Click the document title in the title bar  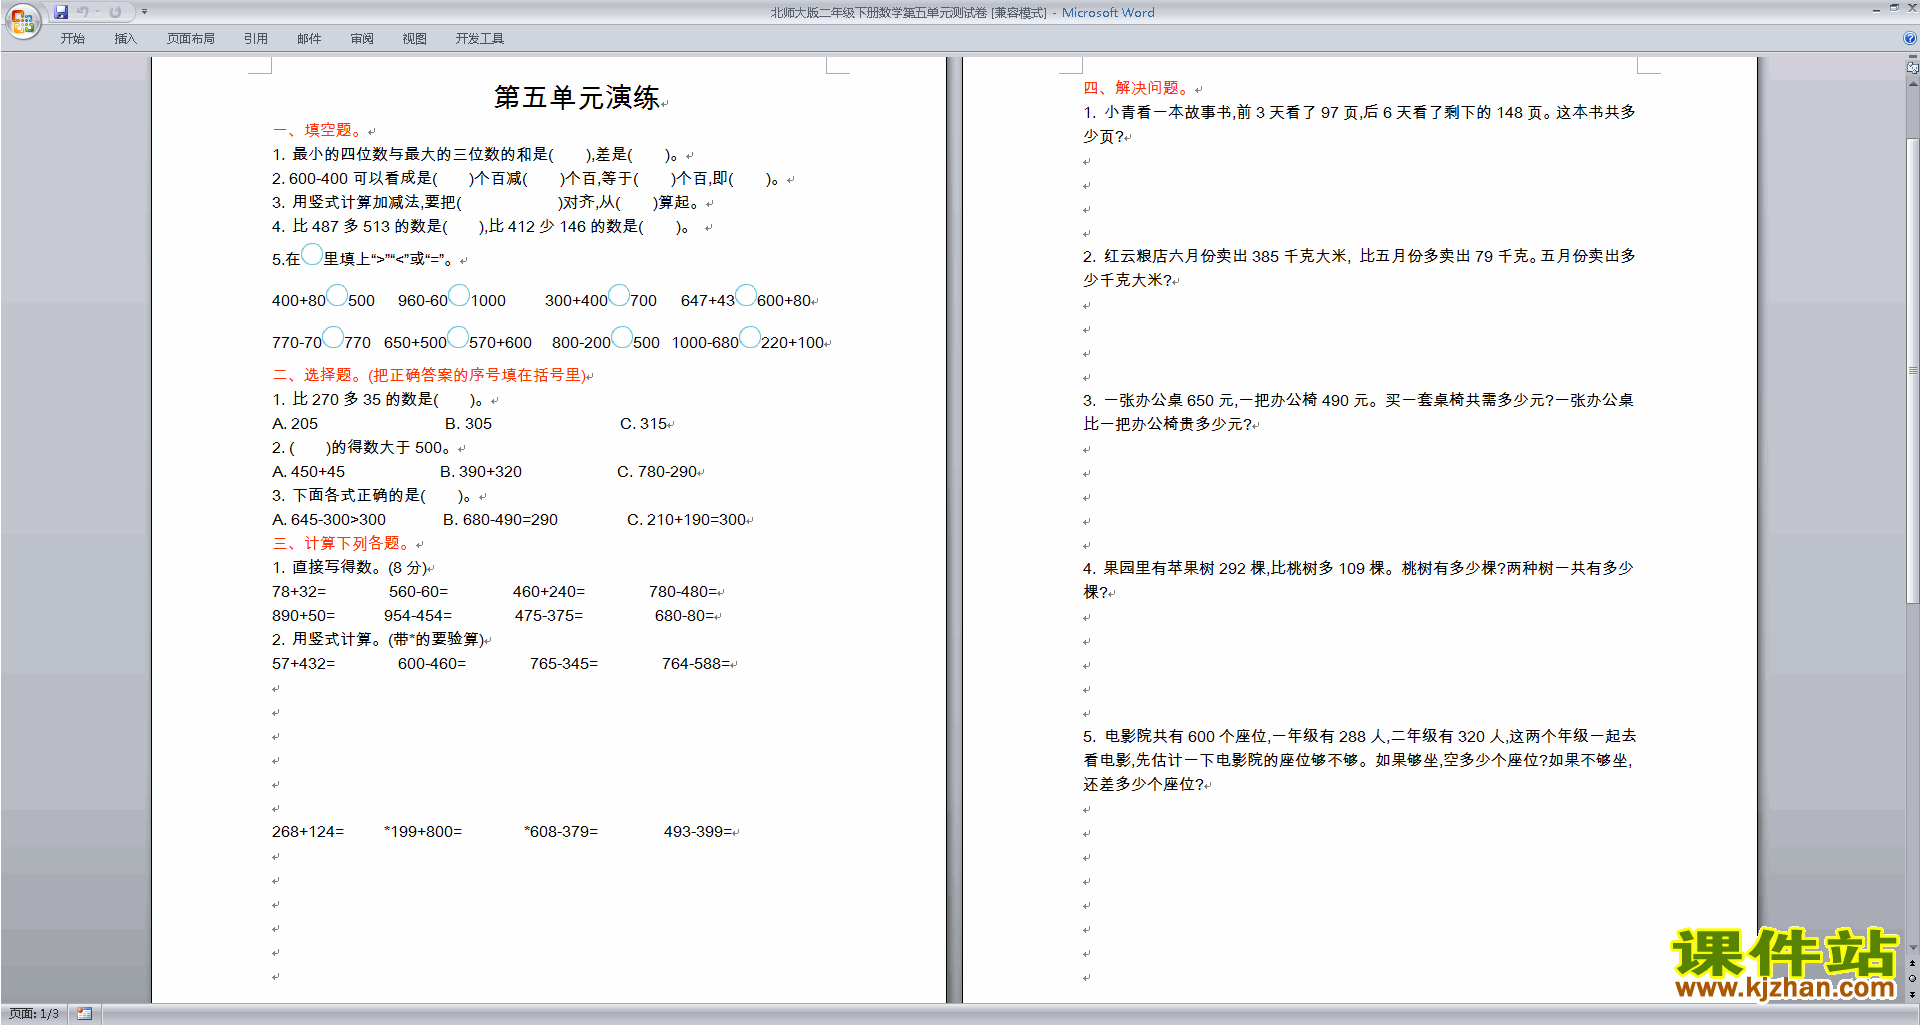pos(962,13)
